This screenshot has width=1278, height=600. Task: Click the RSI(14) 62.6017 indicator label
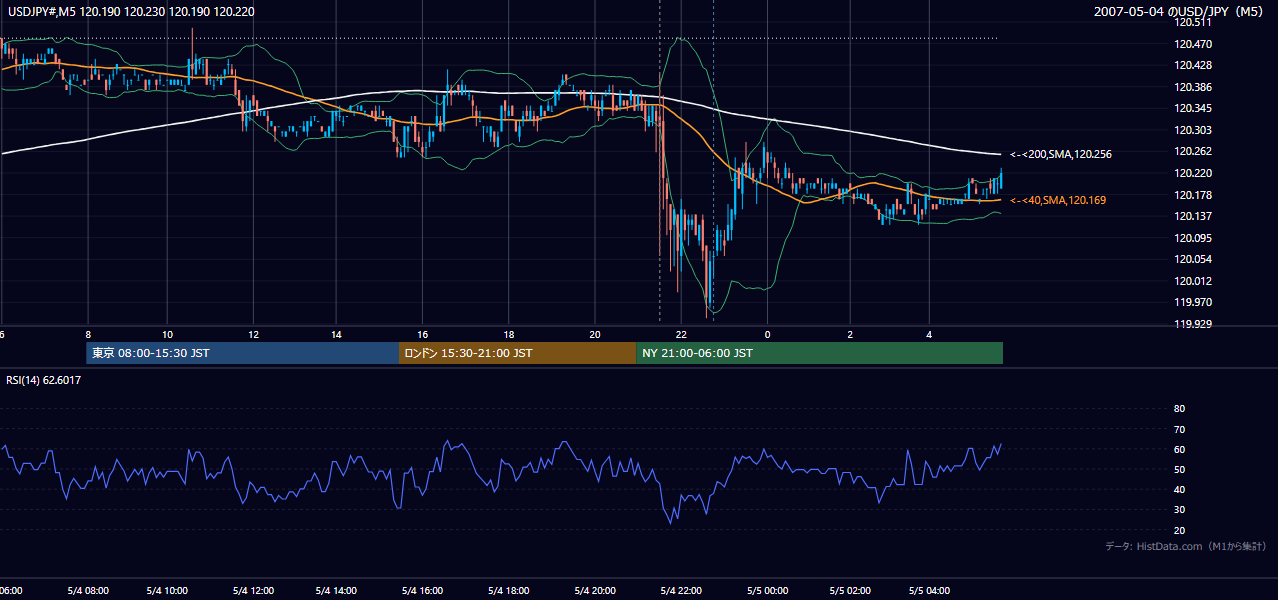(44, 380)
